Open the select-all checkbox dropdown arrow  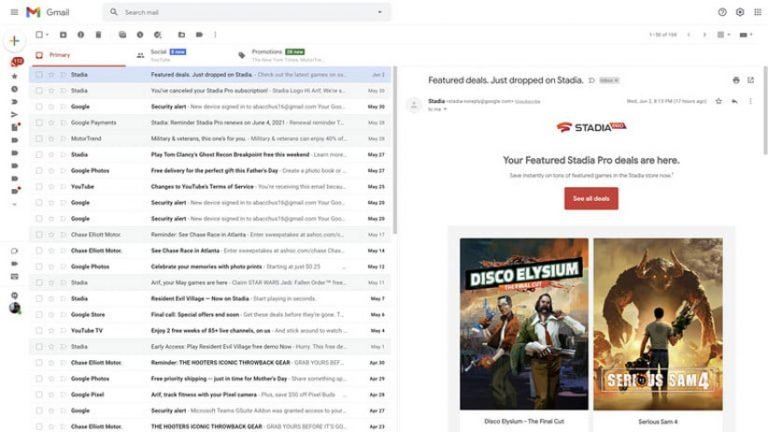click(49, 35)
